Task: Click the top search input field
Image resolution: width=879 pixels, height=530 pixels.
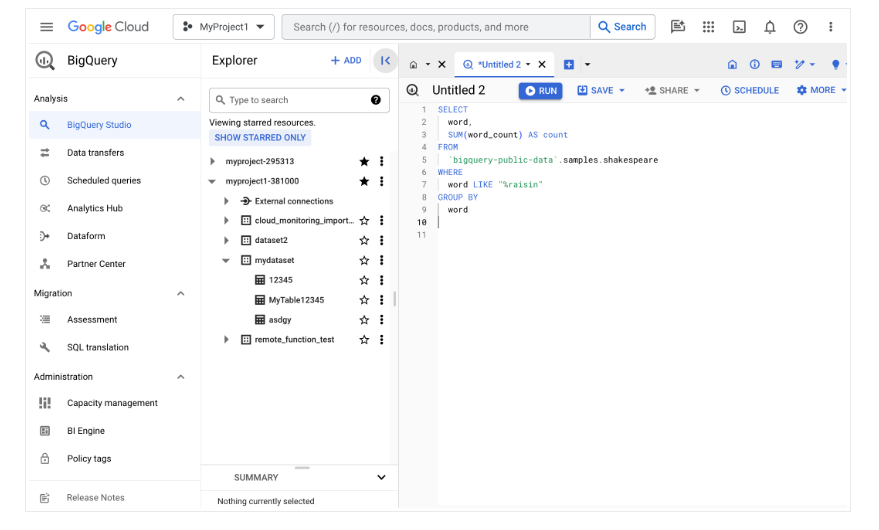Action: click(436, 27)
